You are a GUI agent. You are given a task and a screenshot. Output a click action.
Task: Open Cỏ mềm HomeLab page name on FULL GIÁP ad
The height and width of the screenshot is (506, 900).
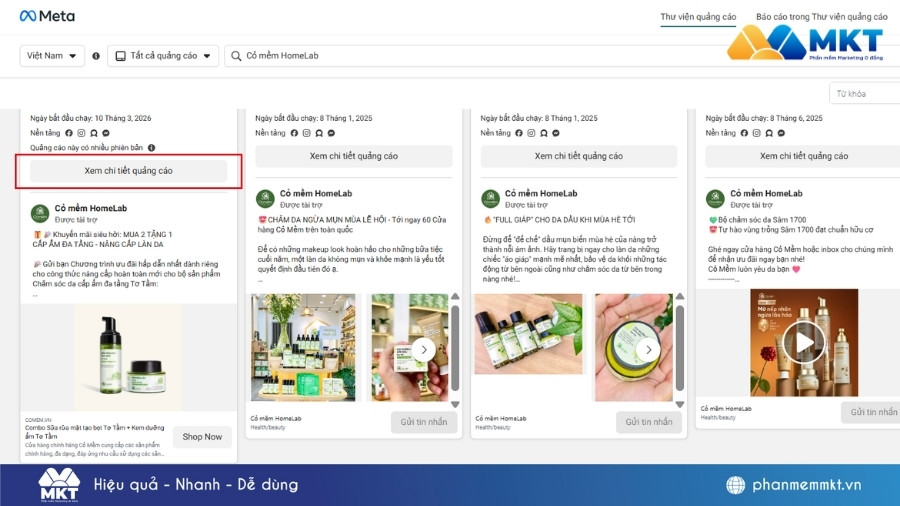(x=541, y=193)
